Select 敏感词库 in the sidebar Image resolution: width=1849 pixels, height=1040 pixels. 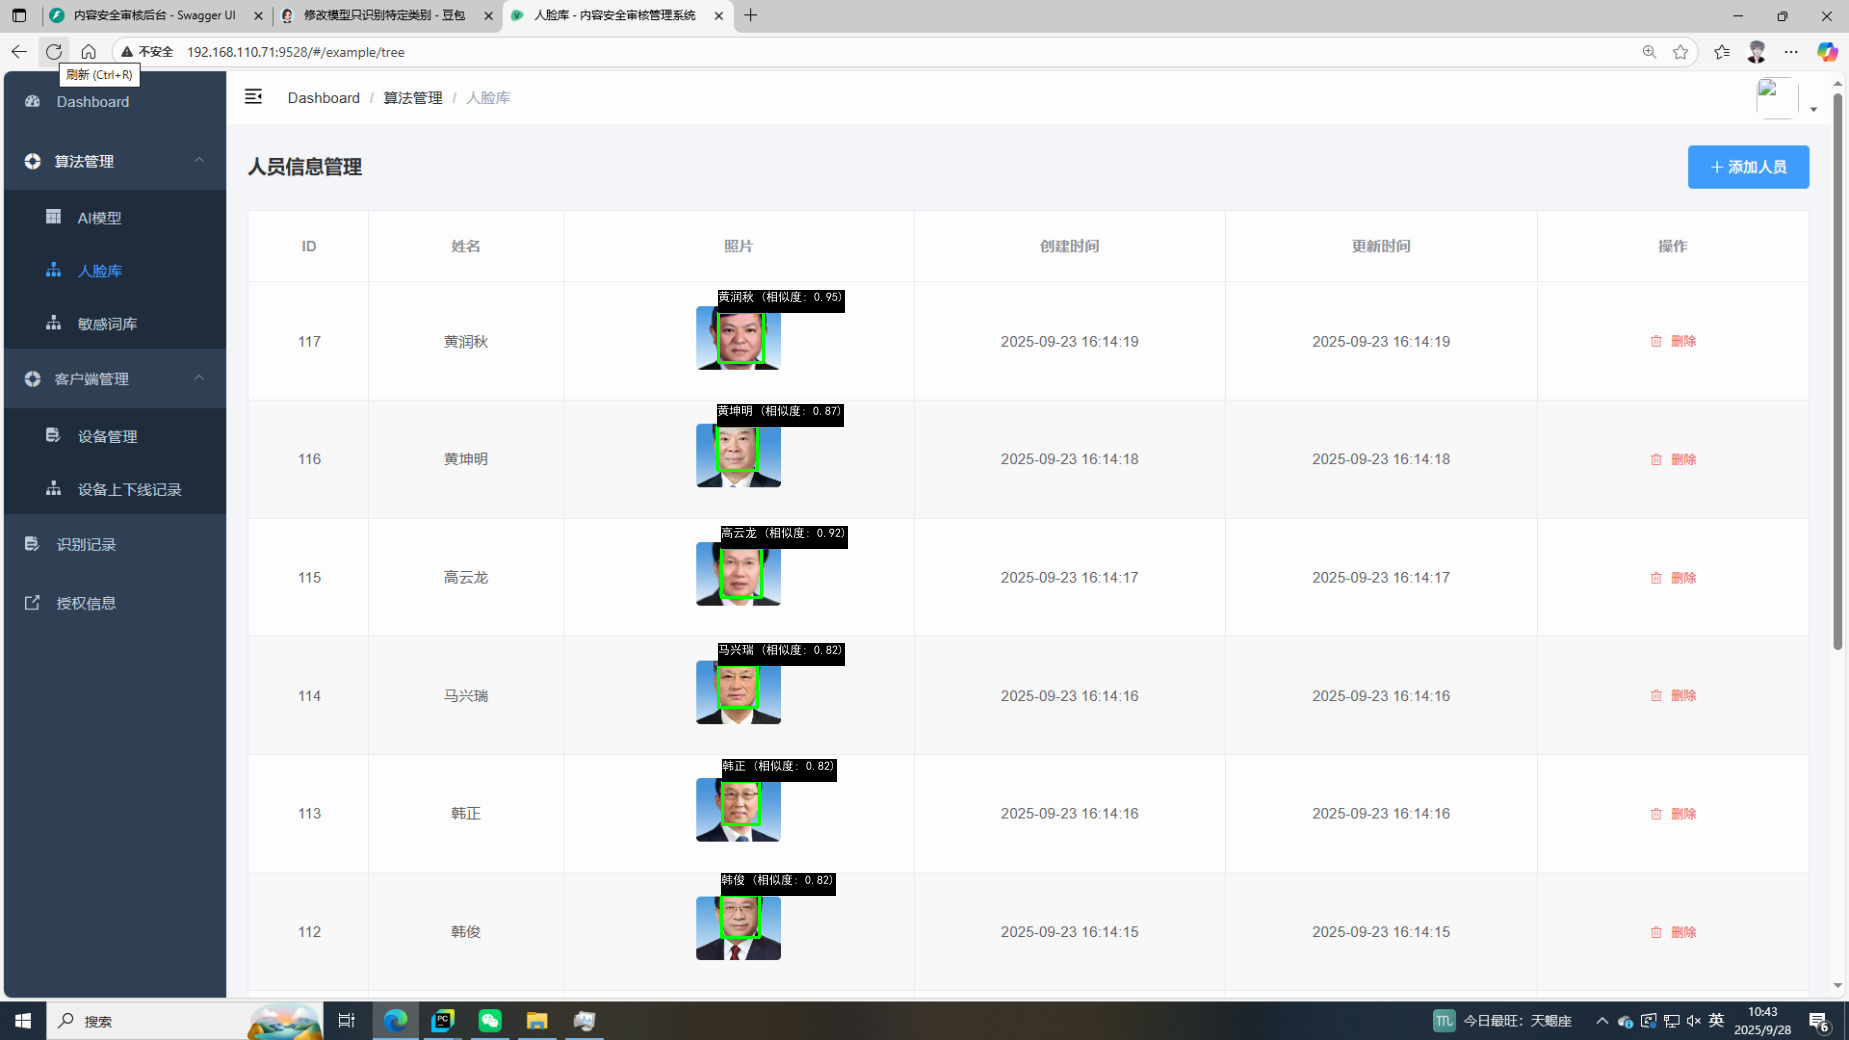click(107, 324)
